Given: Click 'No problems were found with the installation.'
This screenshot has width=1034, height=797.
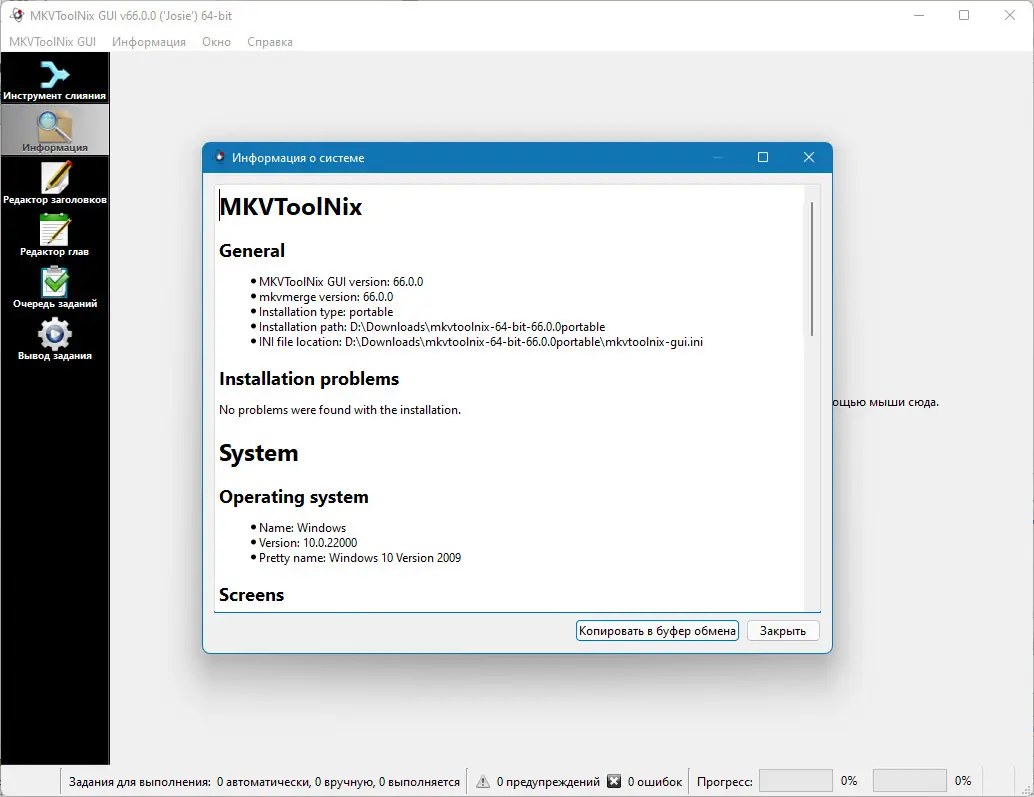Looking at the screenshot, I should coord(340,410).
